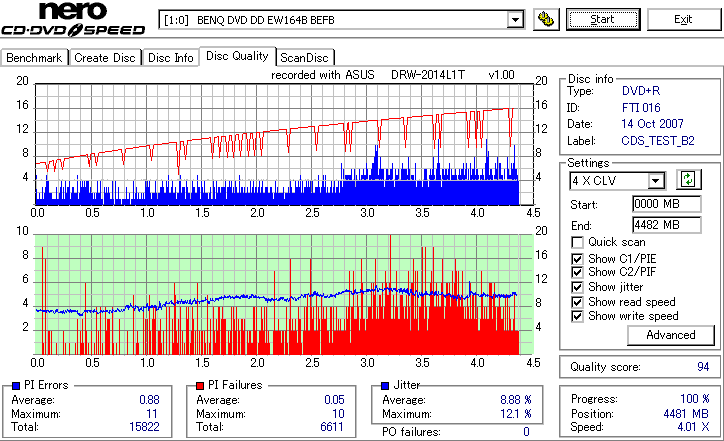
Task: Switch to the Benchmark tab
Action: (x=34, y=58)
